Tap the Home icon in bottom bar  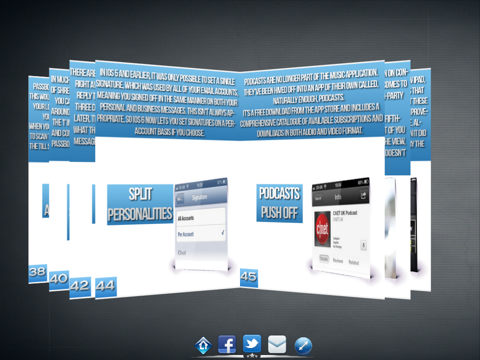coord(203,345)
